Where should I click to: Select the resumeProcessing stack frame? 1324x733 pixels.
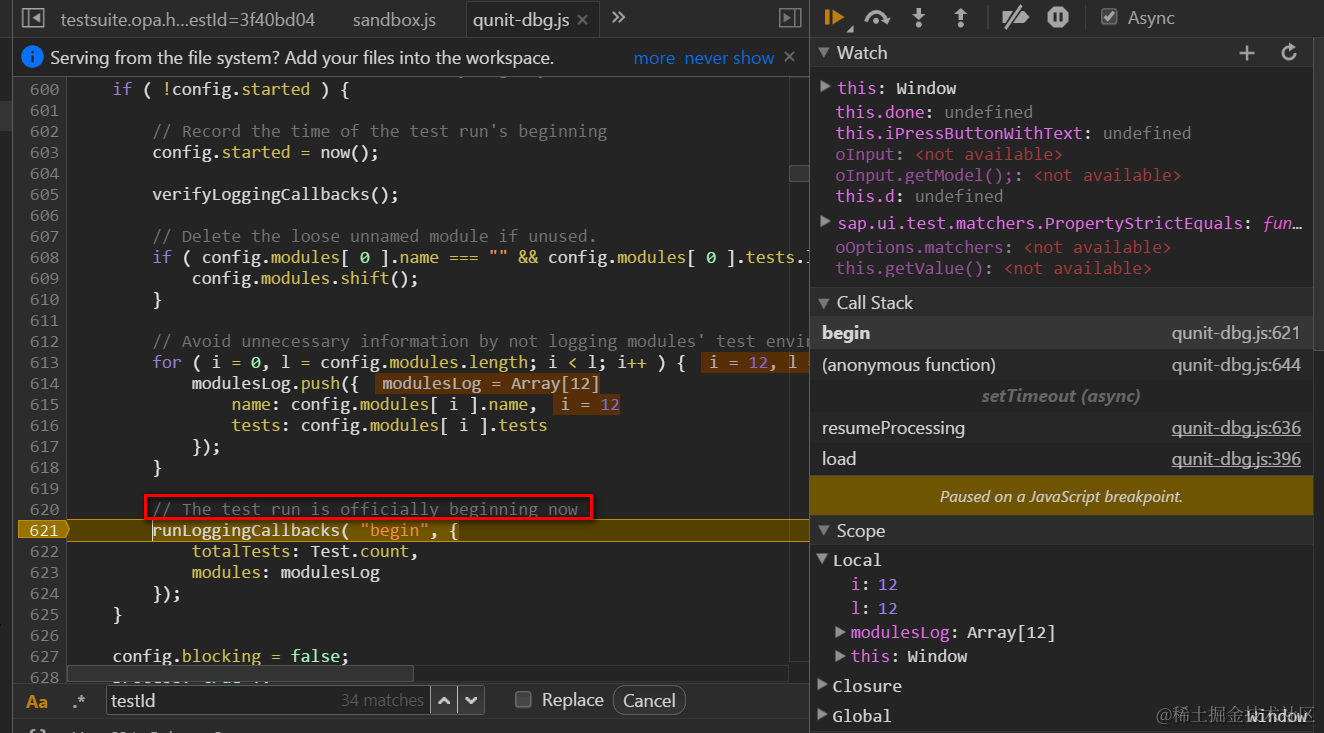1061,428
